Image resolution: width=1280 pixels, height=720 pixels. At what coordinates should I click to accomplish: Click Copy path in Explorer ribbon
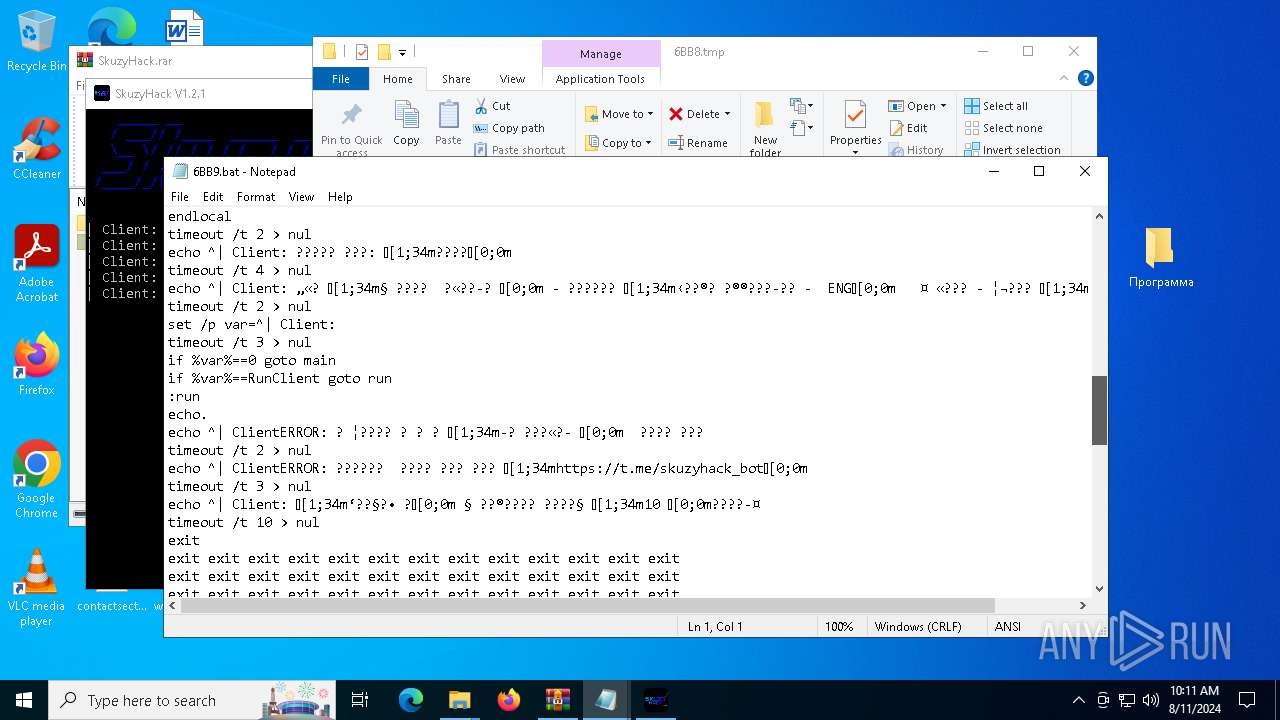coord(509,128)
